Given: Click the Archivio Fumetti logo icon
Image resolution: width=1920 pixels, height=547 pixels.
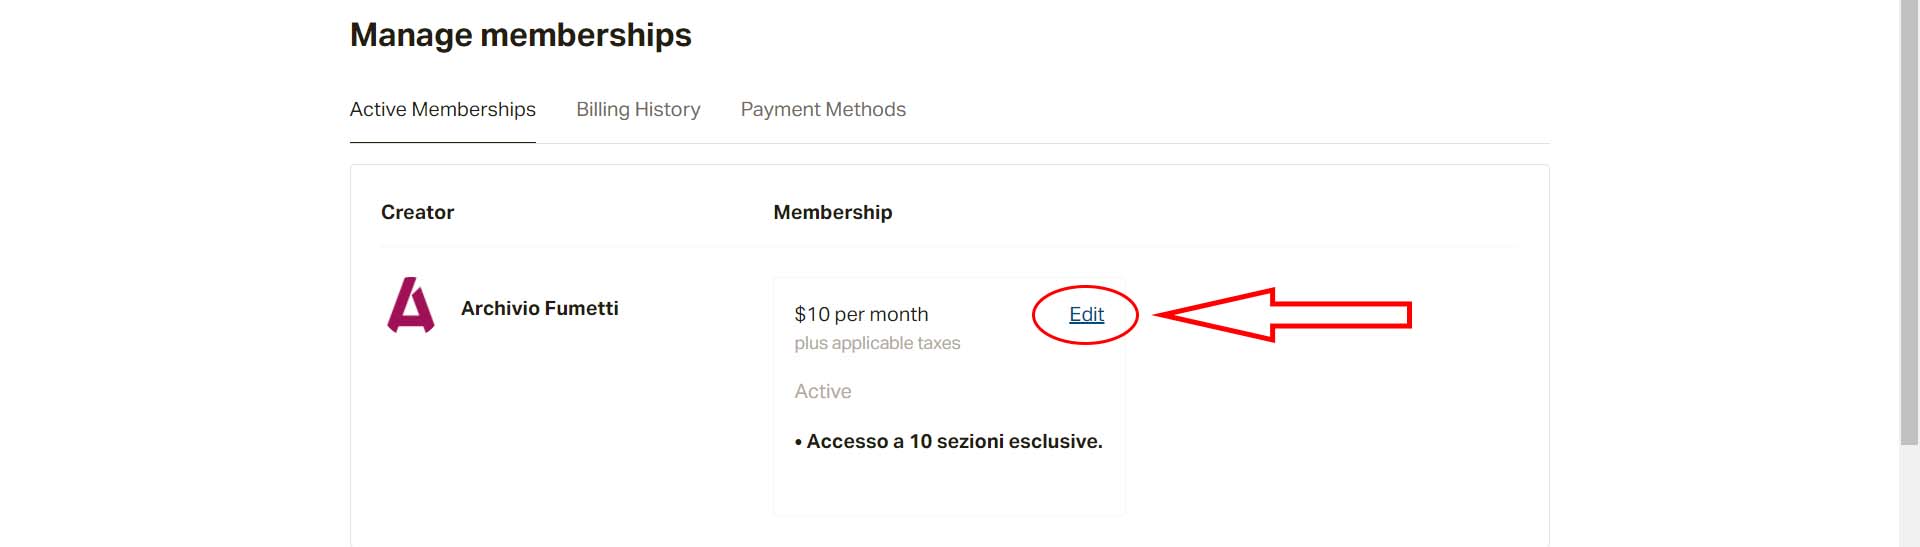Looking at the screenshot, I should 411,305.
